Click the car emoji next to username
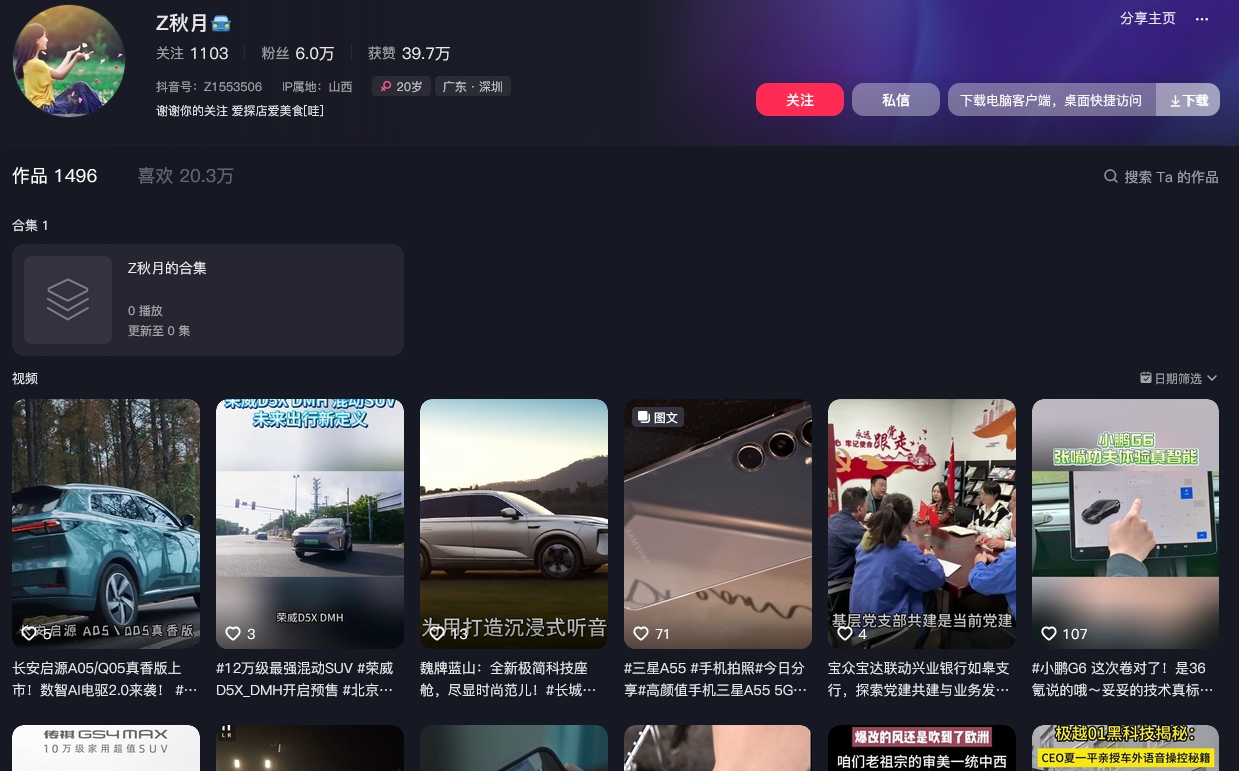Screen dimensions: 1239x771 221,23
